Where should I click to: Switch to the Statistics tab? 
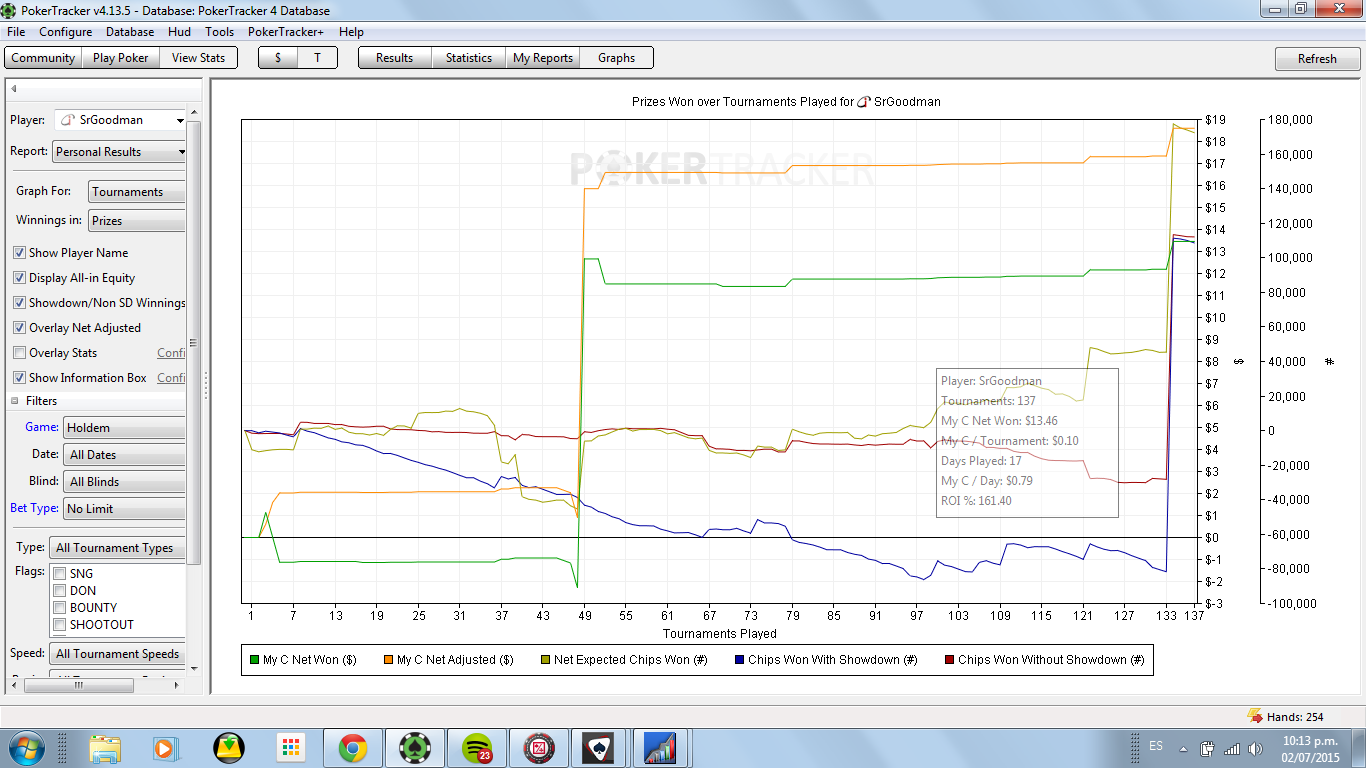click(x=469, y=58)
